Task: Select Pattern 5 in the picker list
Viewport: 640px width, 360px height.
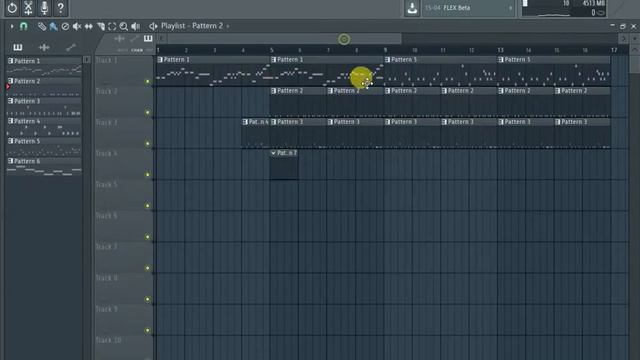Action: click(x=44, y=146)
